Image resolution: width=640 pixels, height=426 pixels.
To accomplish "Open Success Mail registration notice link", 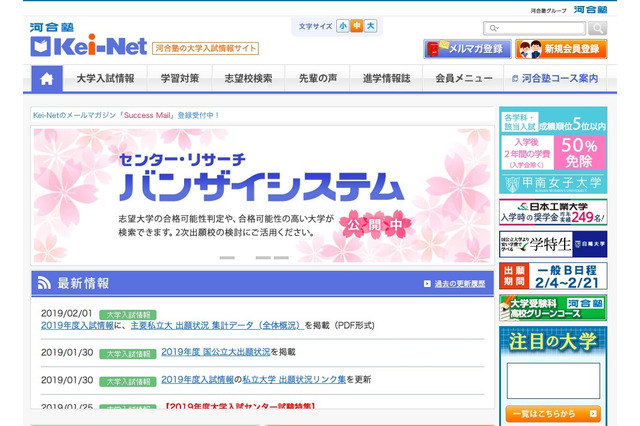I will click(126, 115).
